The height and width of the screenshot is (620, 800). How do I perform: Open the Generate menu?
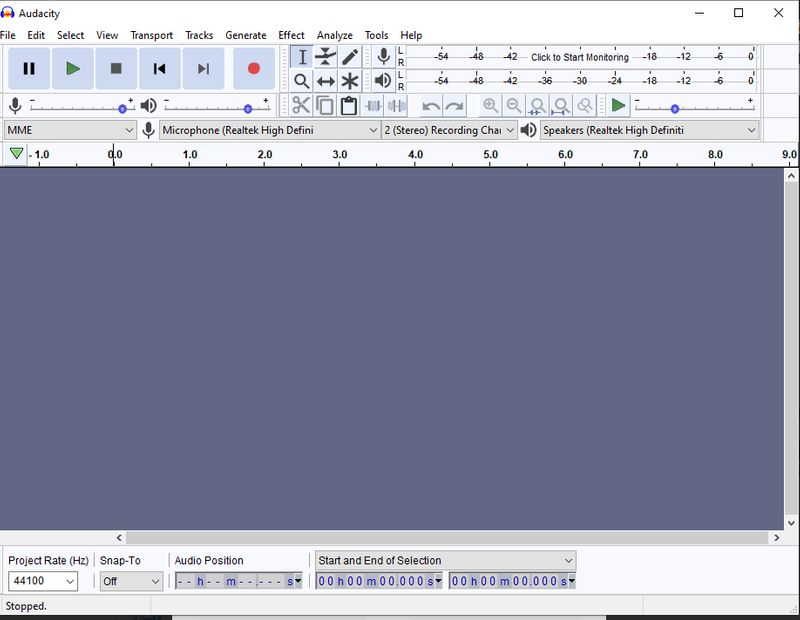(x=246, y=34)
